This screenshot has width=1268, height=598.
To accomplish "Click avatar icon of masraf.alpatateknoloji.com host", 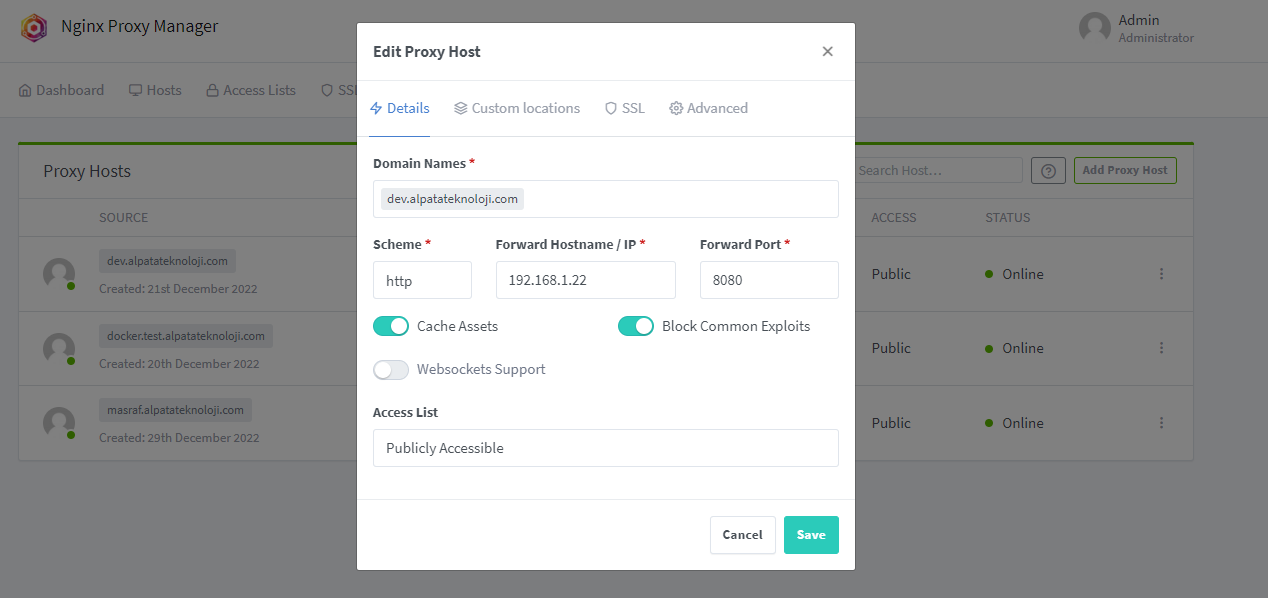I will [59, 422].
